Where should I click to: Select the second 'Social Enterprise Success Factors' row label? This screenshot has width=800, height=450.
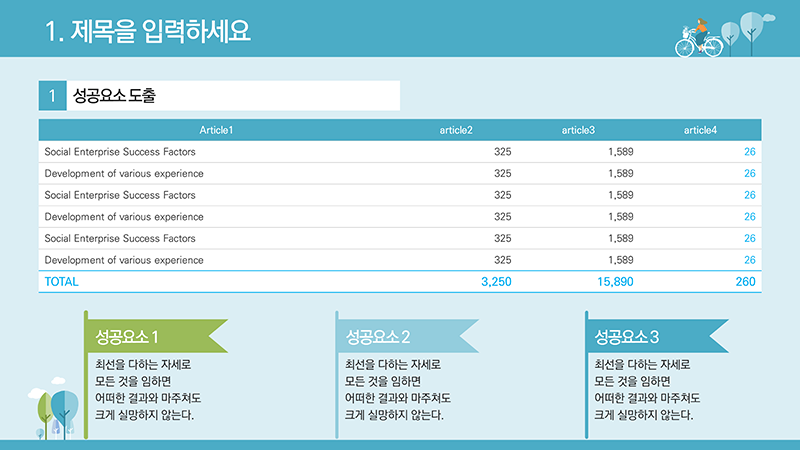pyautogui.click(x=120, y=195)
